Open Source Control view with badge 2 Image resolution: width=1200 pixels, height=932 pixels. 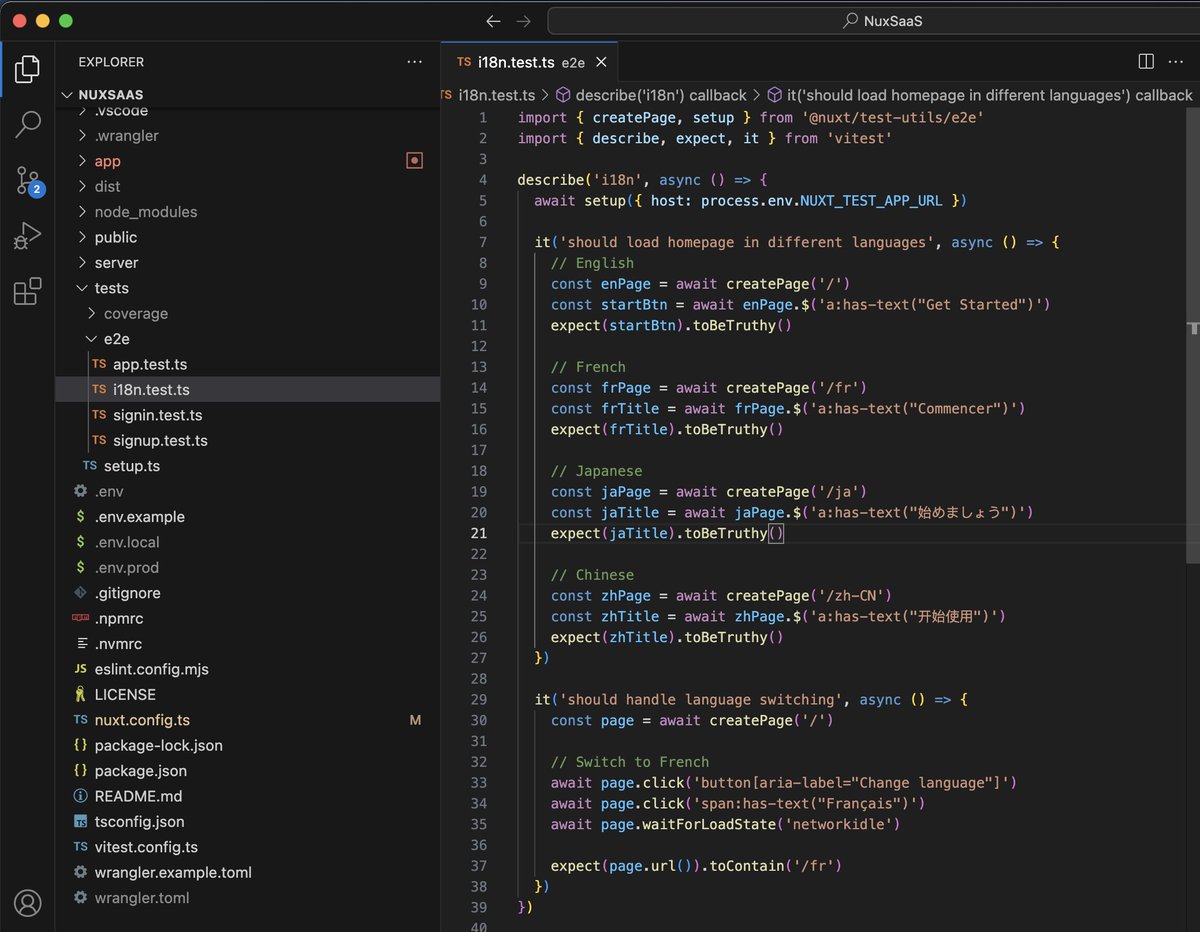pyautogui.click(x=27, y=181)
